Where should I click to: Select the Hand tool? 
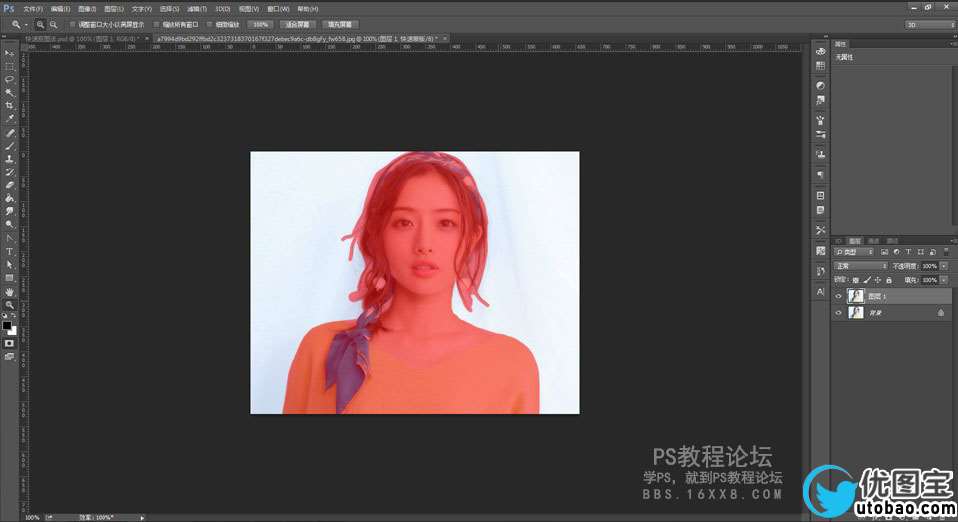[x=9, y=292]
